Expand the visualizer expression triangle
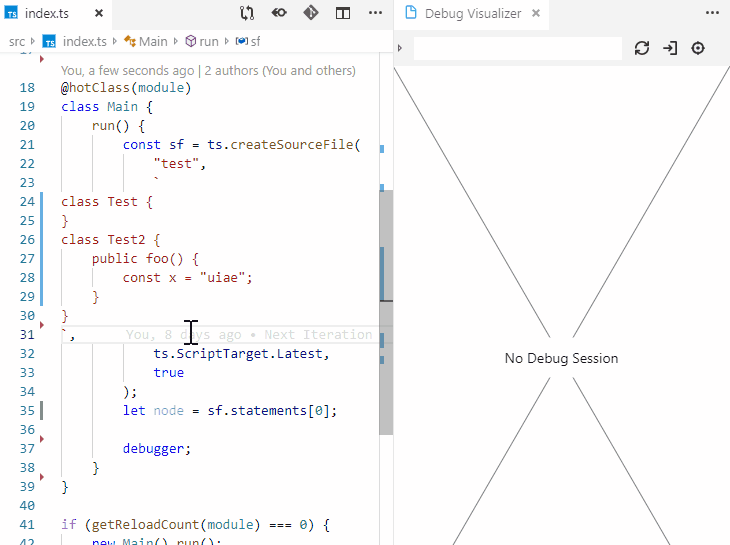This screenshot has height=545, width=730. 400,48
